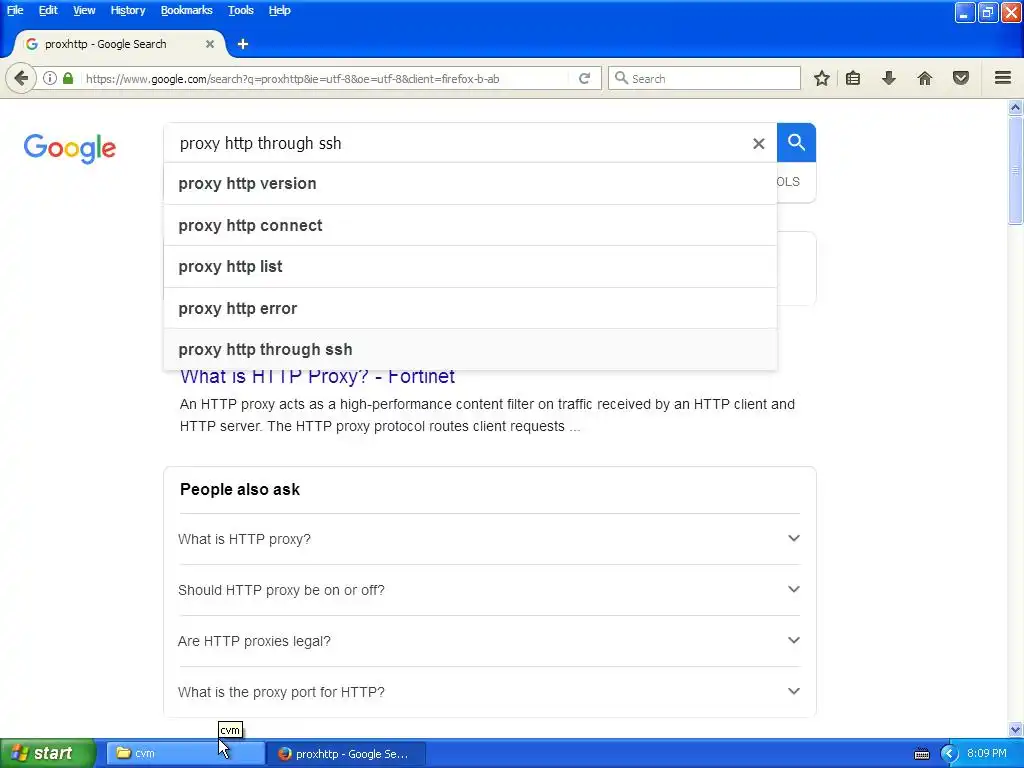This screenshot has width=1024, height=768.
Task: Bookmark this page with star icon
Action: point(822,78)
